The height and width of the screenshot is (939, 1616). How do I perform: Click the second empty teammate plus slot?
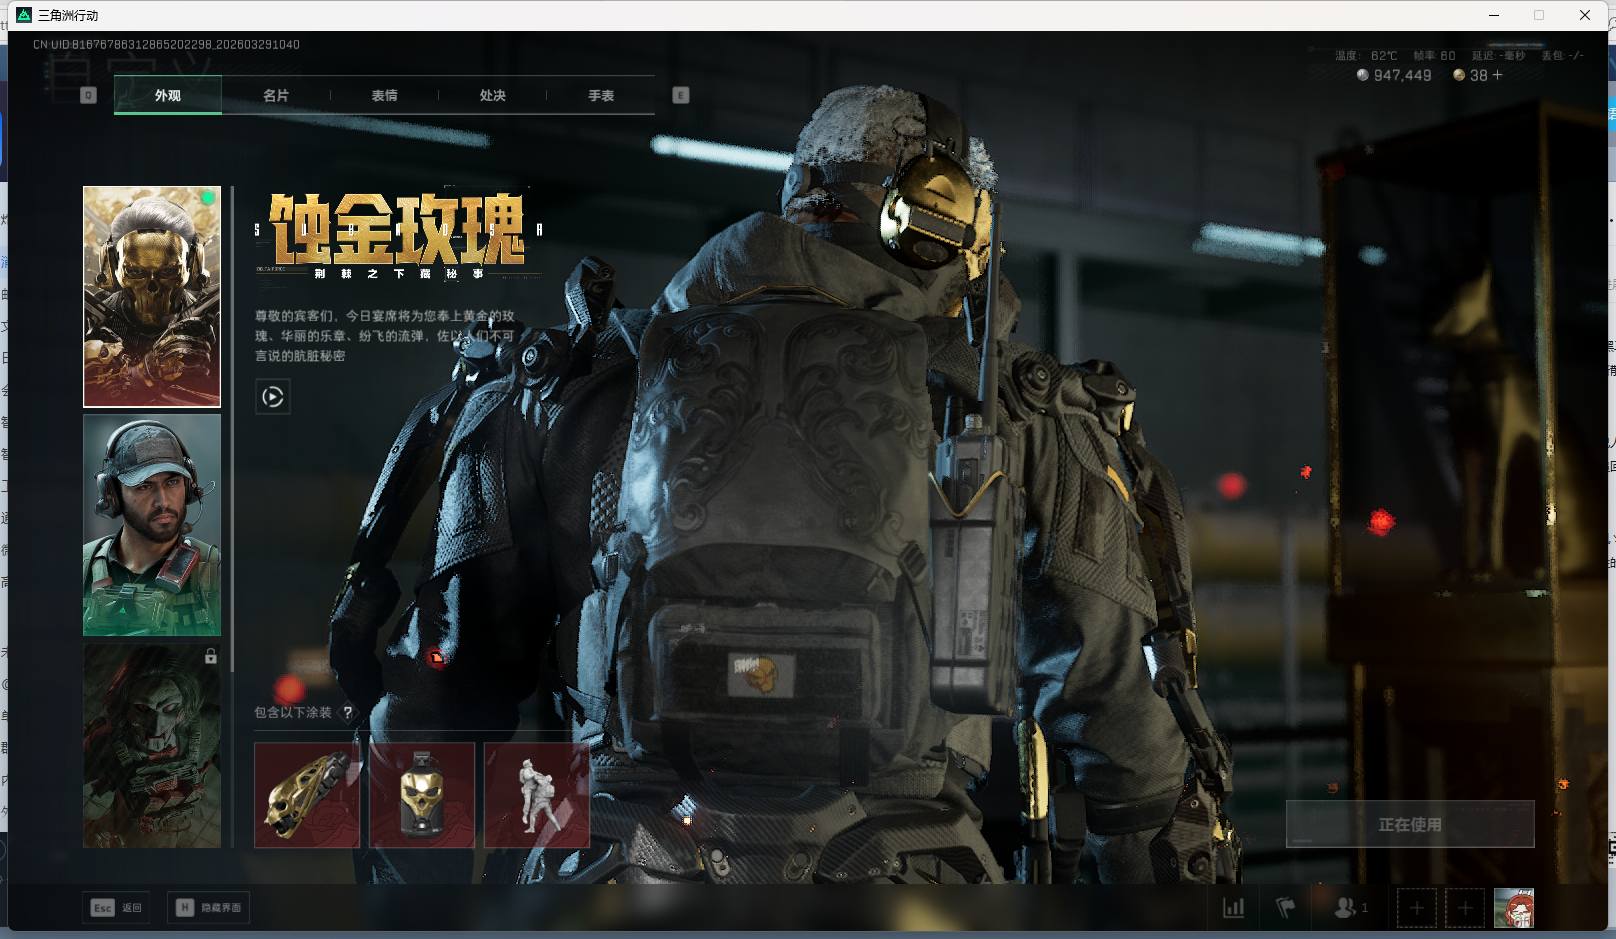click(x=1465, y=908)
